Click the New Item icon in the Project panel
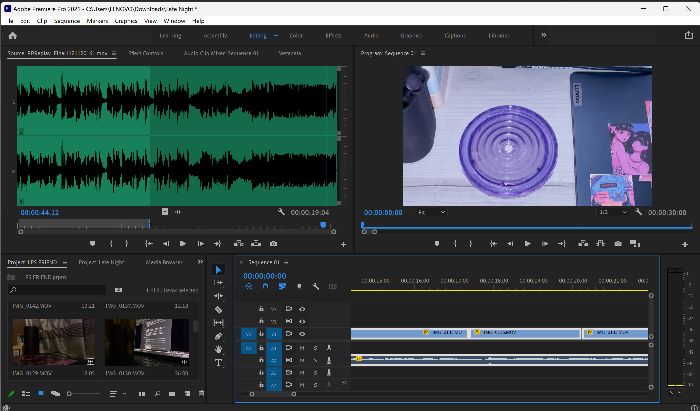The height and width of the screenshot is (411, 700). (x=187, y=394)
